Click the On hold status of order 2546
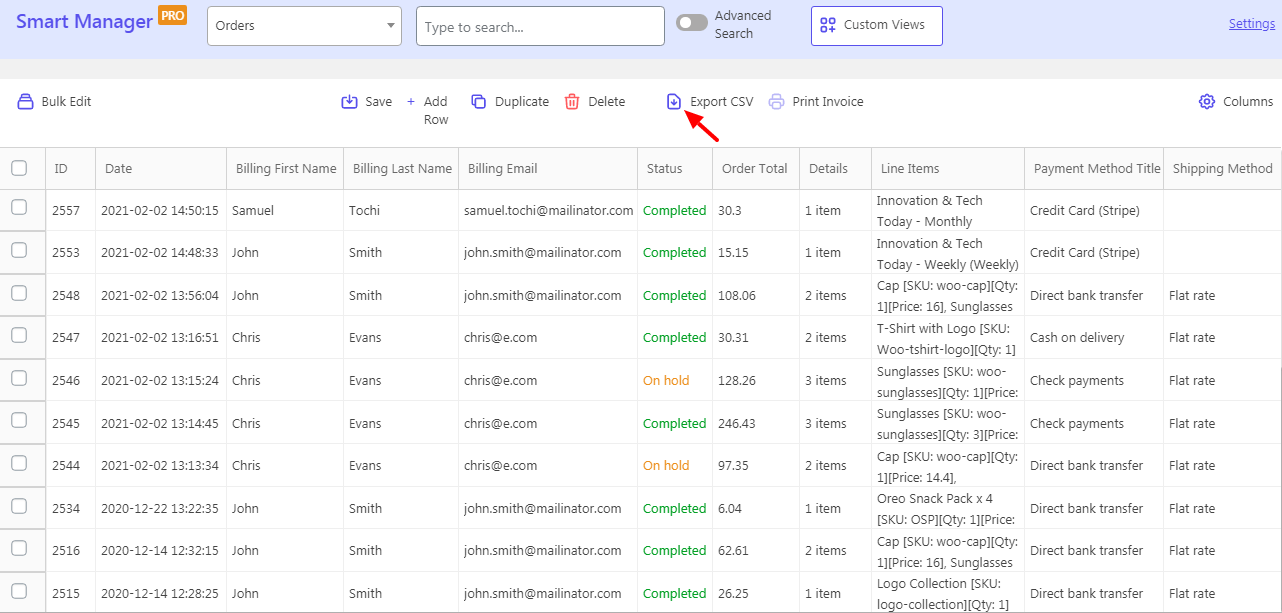The image size is (1282, 613). point(666,380)
